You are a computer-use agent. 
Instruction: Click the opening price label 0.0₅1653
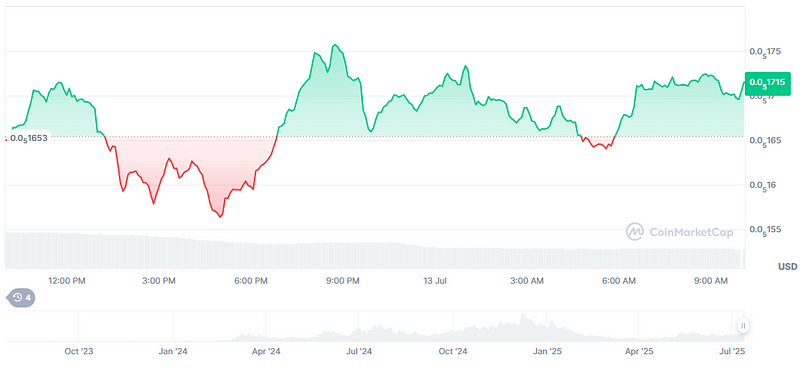tap(28, 138)
